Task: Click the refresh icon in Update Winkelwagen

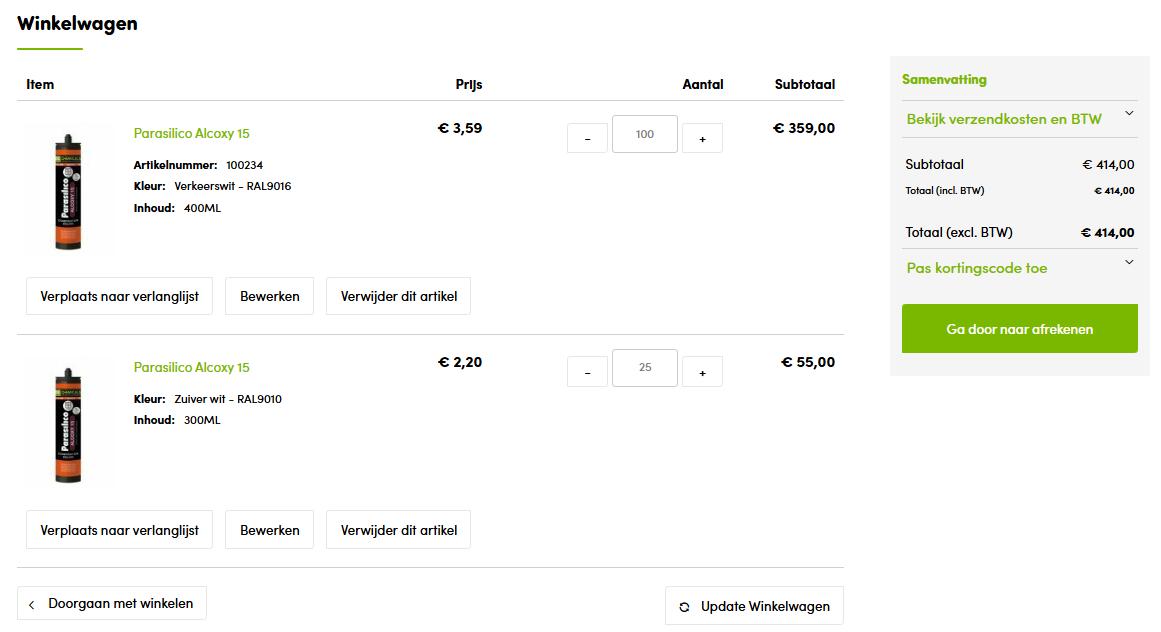Action: point(684,607)
